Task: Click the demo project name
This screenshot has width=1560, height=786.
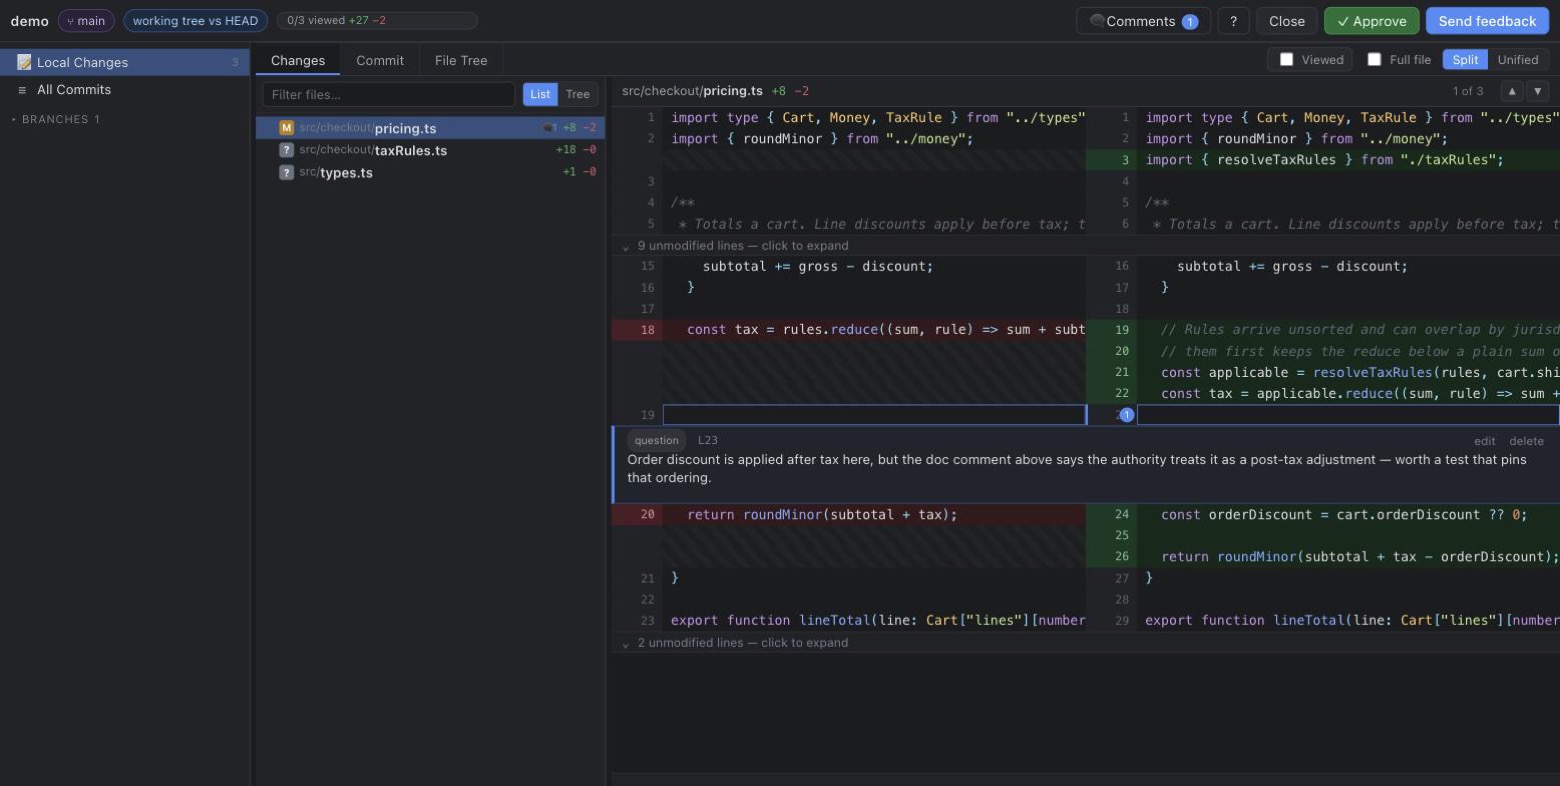Action: pyautogui.click(x=29, y=21)
